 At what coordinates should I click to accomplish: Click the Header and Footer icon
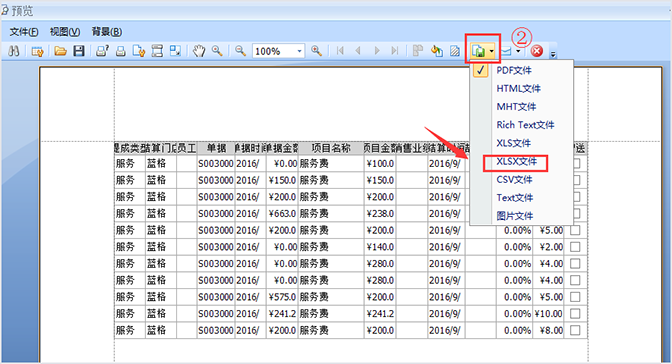pyautogui.click(x=157, y=51)
